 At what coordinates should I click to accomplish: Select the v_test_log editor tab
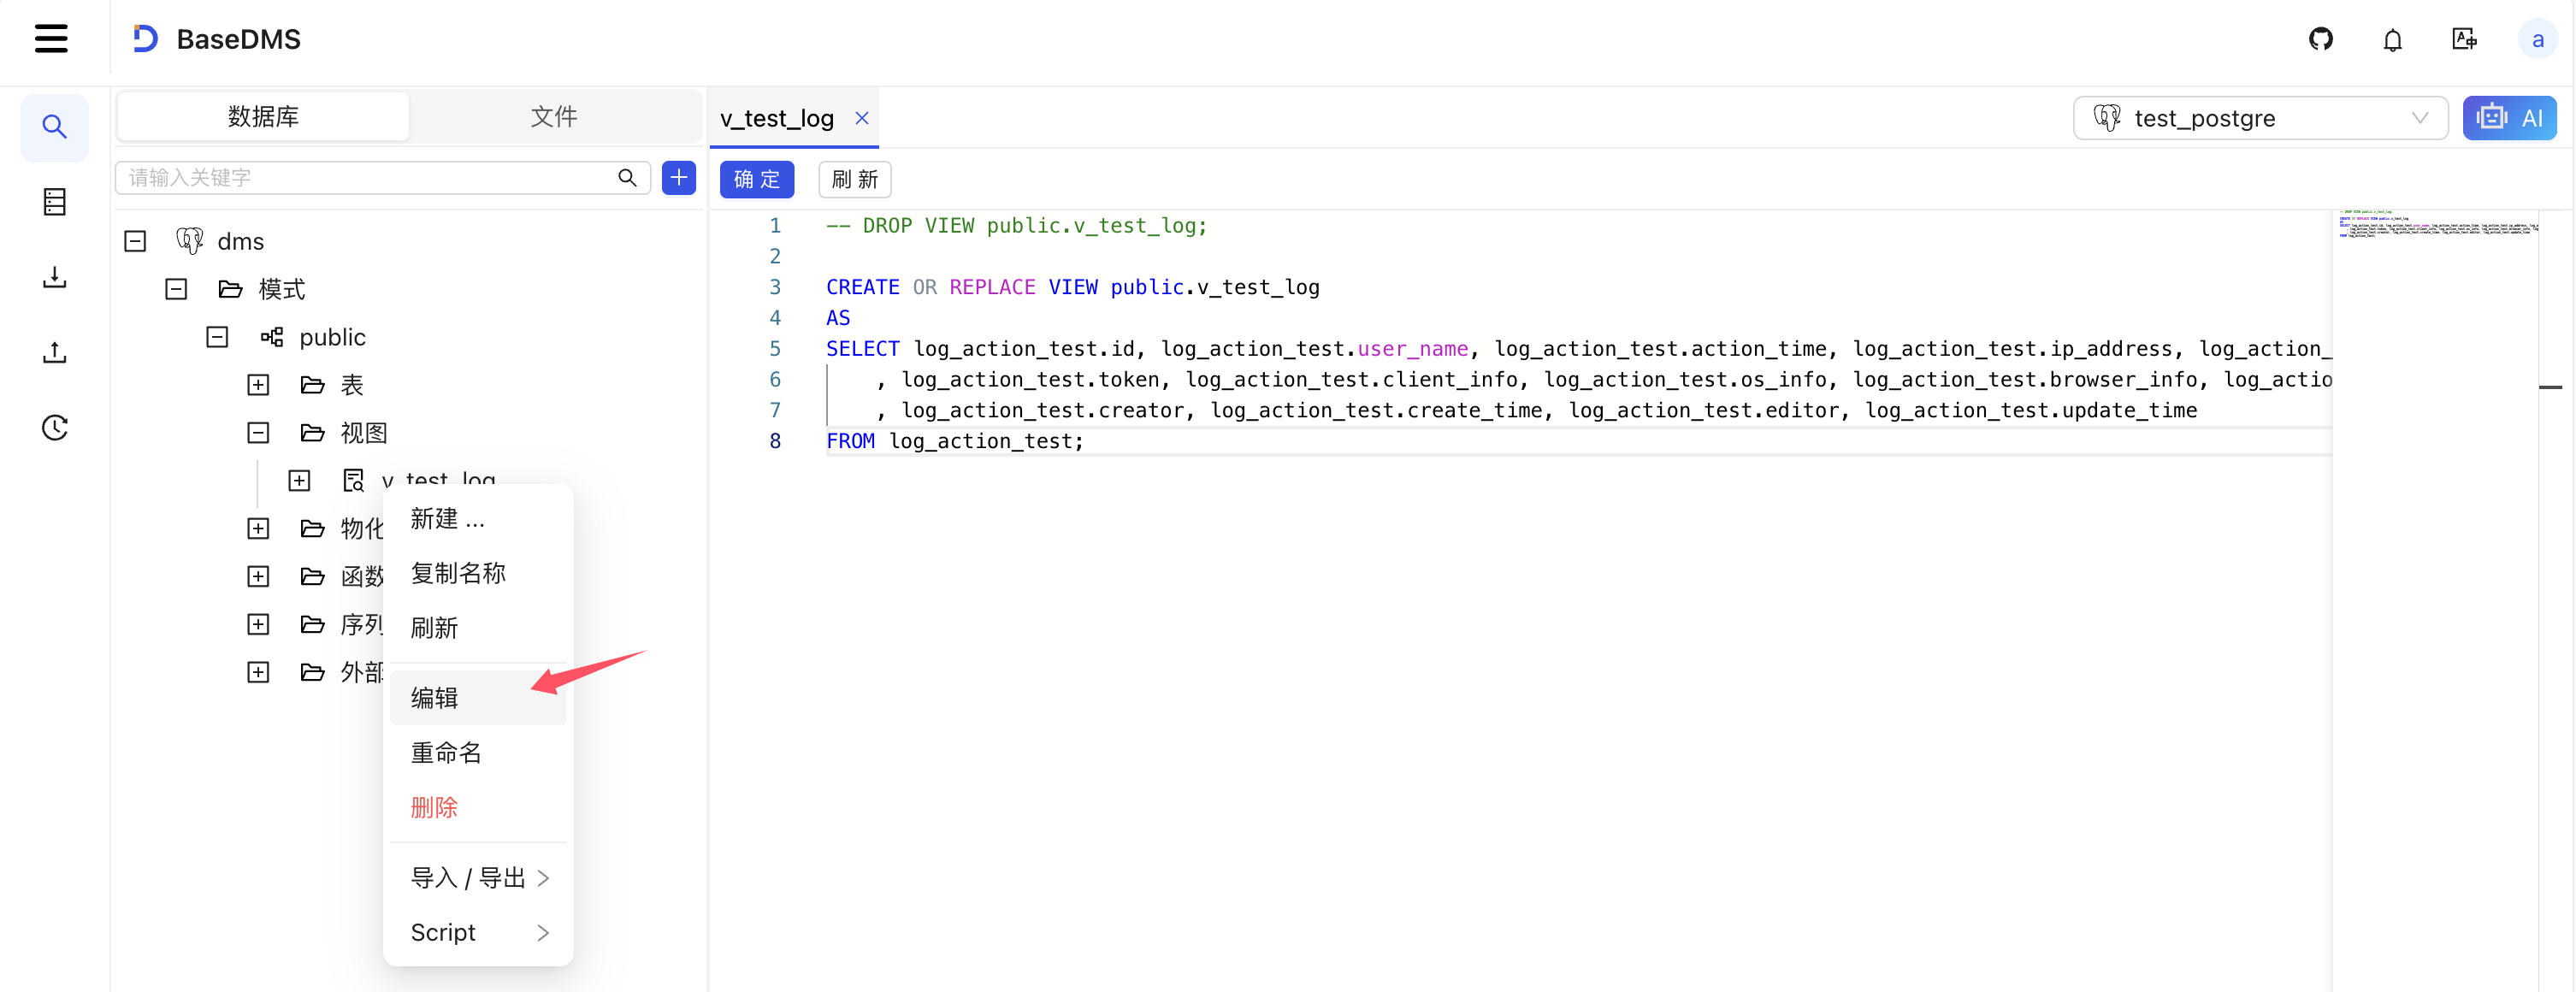pyautogui.click(x=777, y=118)
